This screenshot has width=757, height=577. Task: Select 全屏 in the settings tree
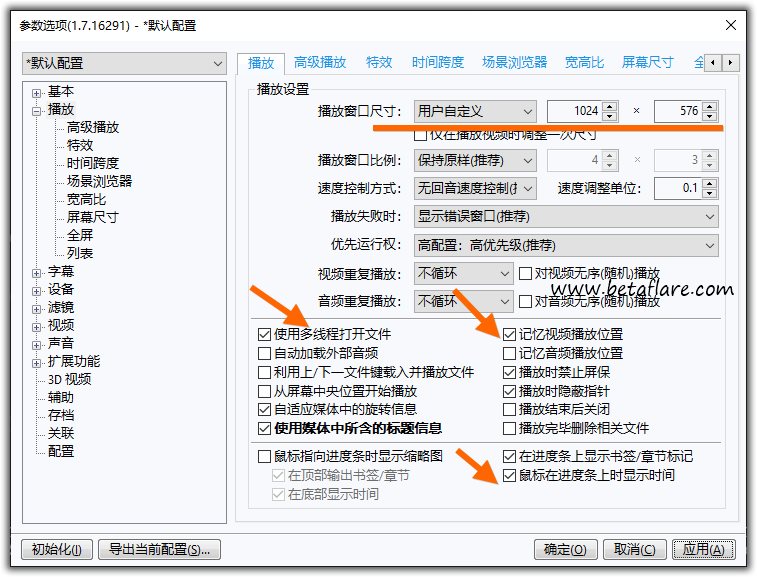pyautogui.click(x=80, y=236)
